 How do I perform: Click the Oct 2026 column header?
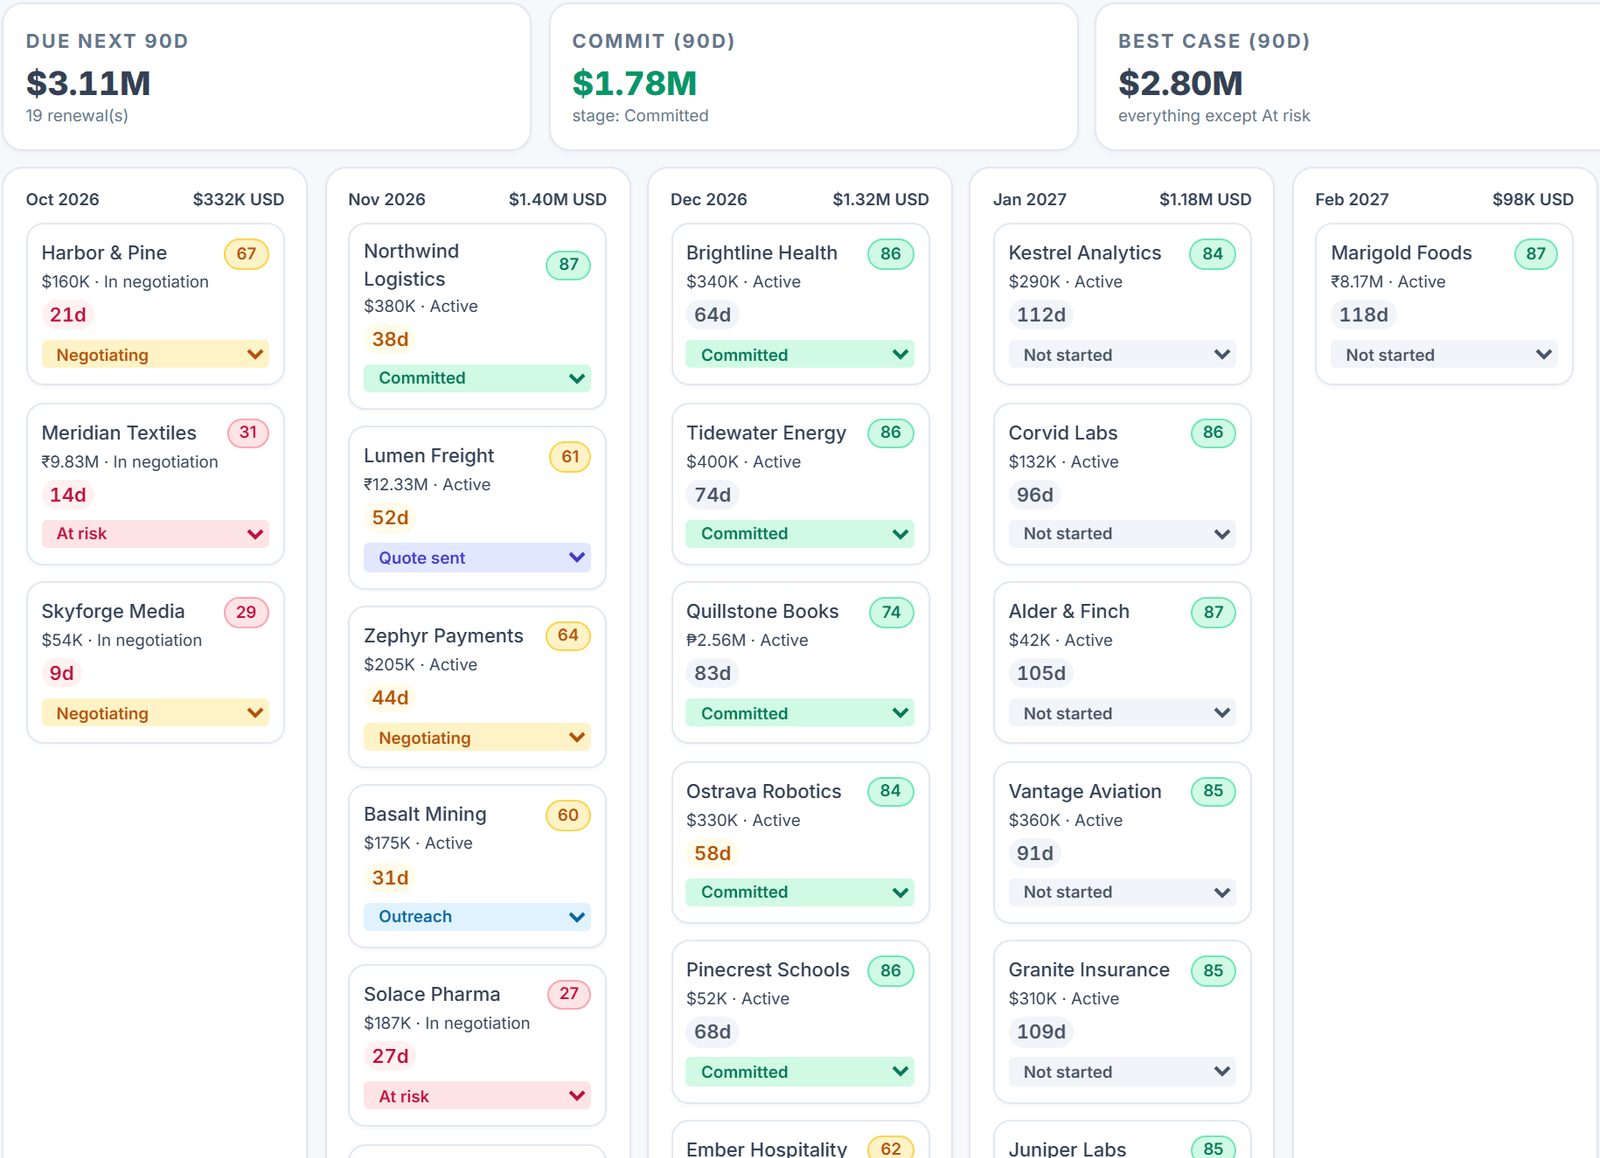(63, 200)
